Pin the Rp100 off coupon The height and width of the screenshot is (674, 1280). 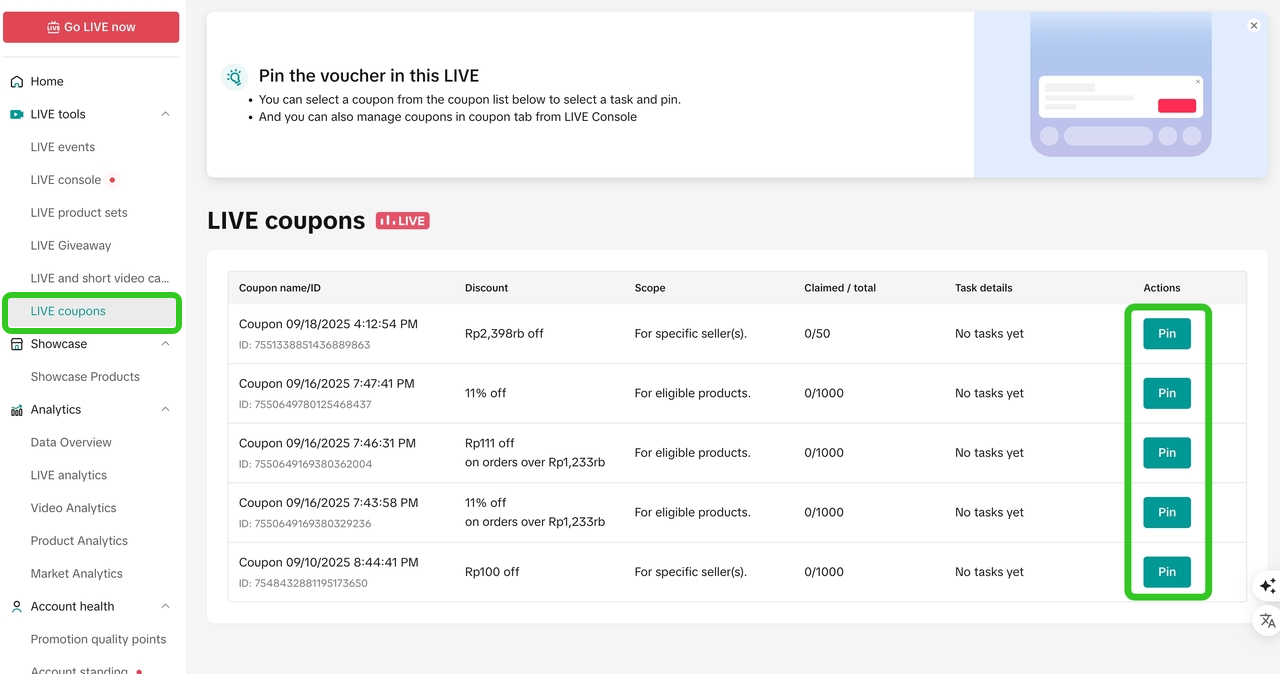pyautogui.click(x=1167, y=572)
